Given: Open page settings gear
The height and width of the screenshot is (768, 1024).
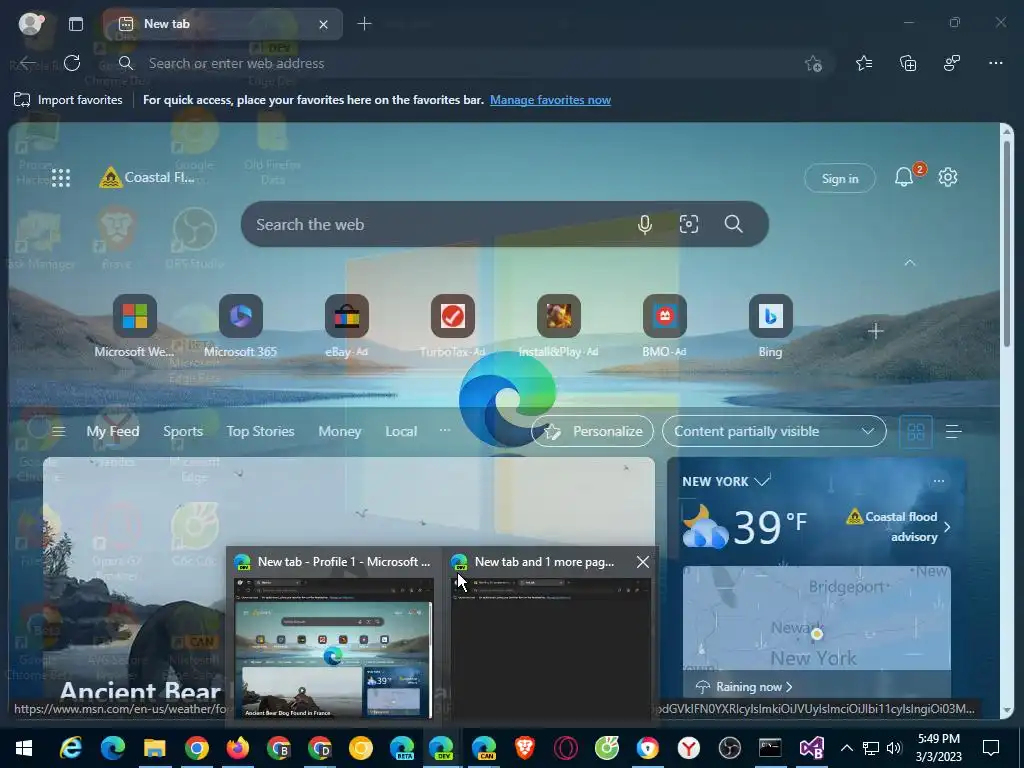Looking at the screenshot, I should click(948, 177).
